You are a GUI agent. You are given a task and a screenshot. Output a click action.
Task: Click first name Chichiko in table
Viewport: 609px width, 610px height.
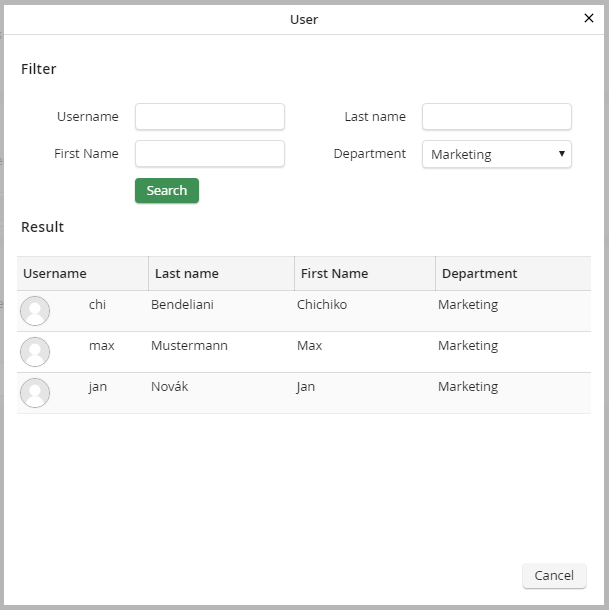click(x=322, y=305)
